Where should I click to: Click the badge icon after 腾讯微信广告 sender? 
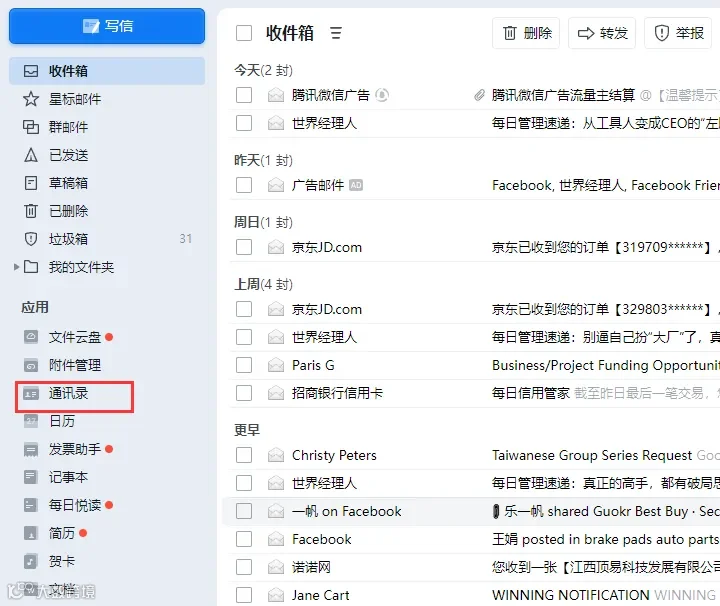[x=382, y=95]
